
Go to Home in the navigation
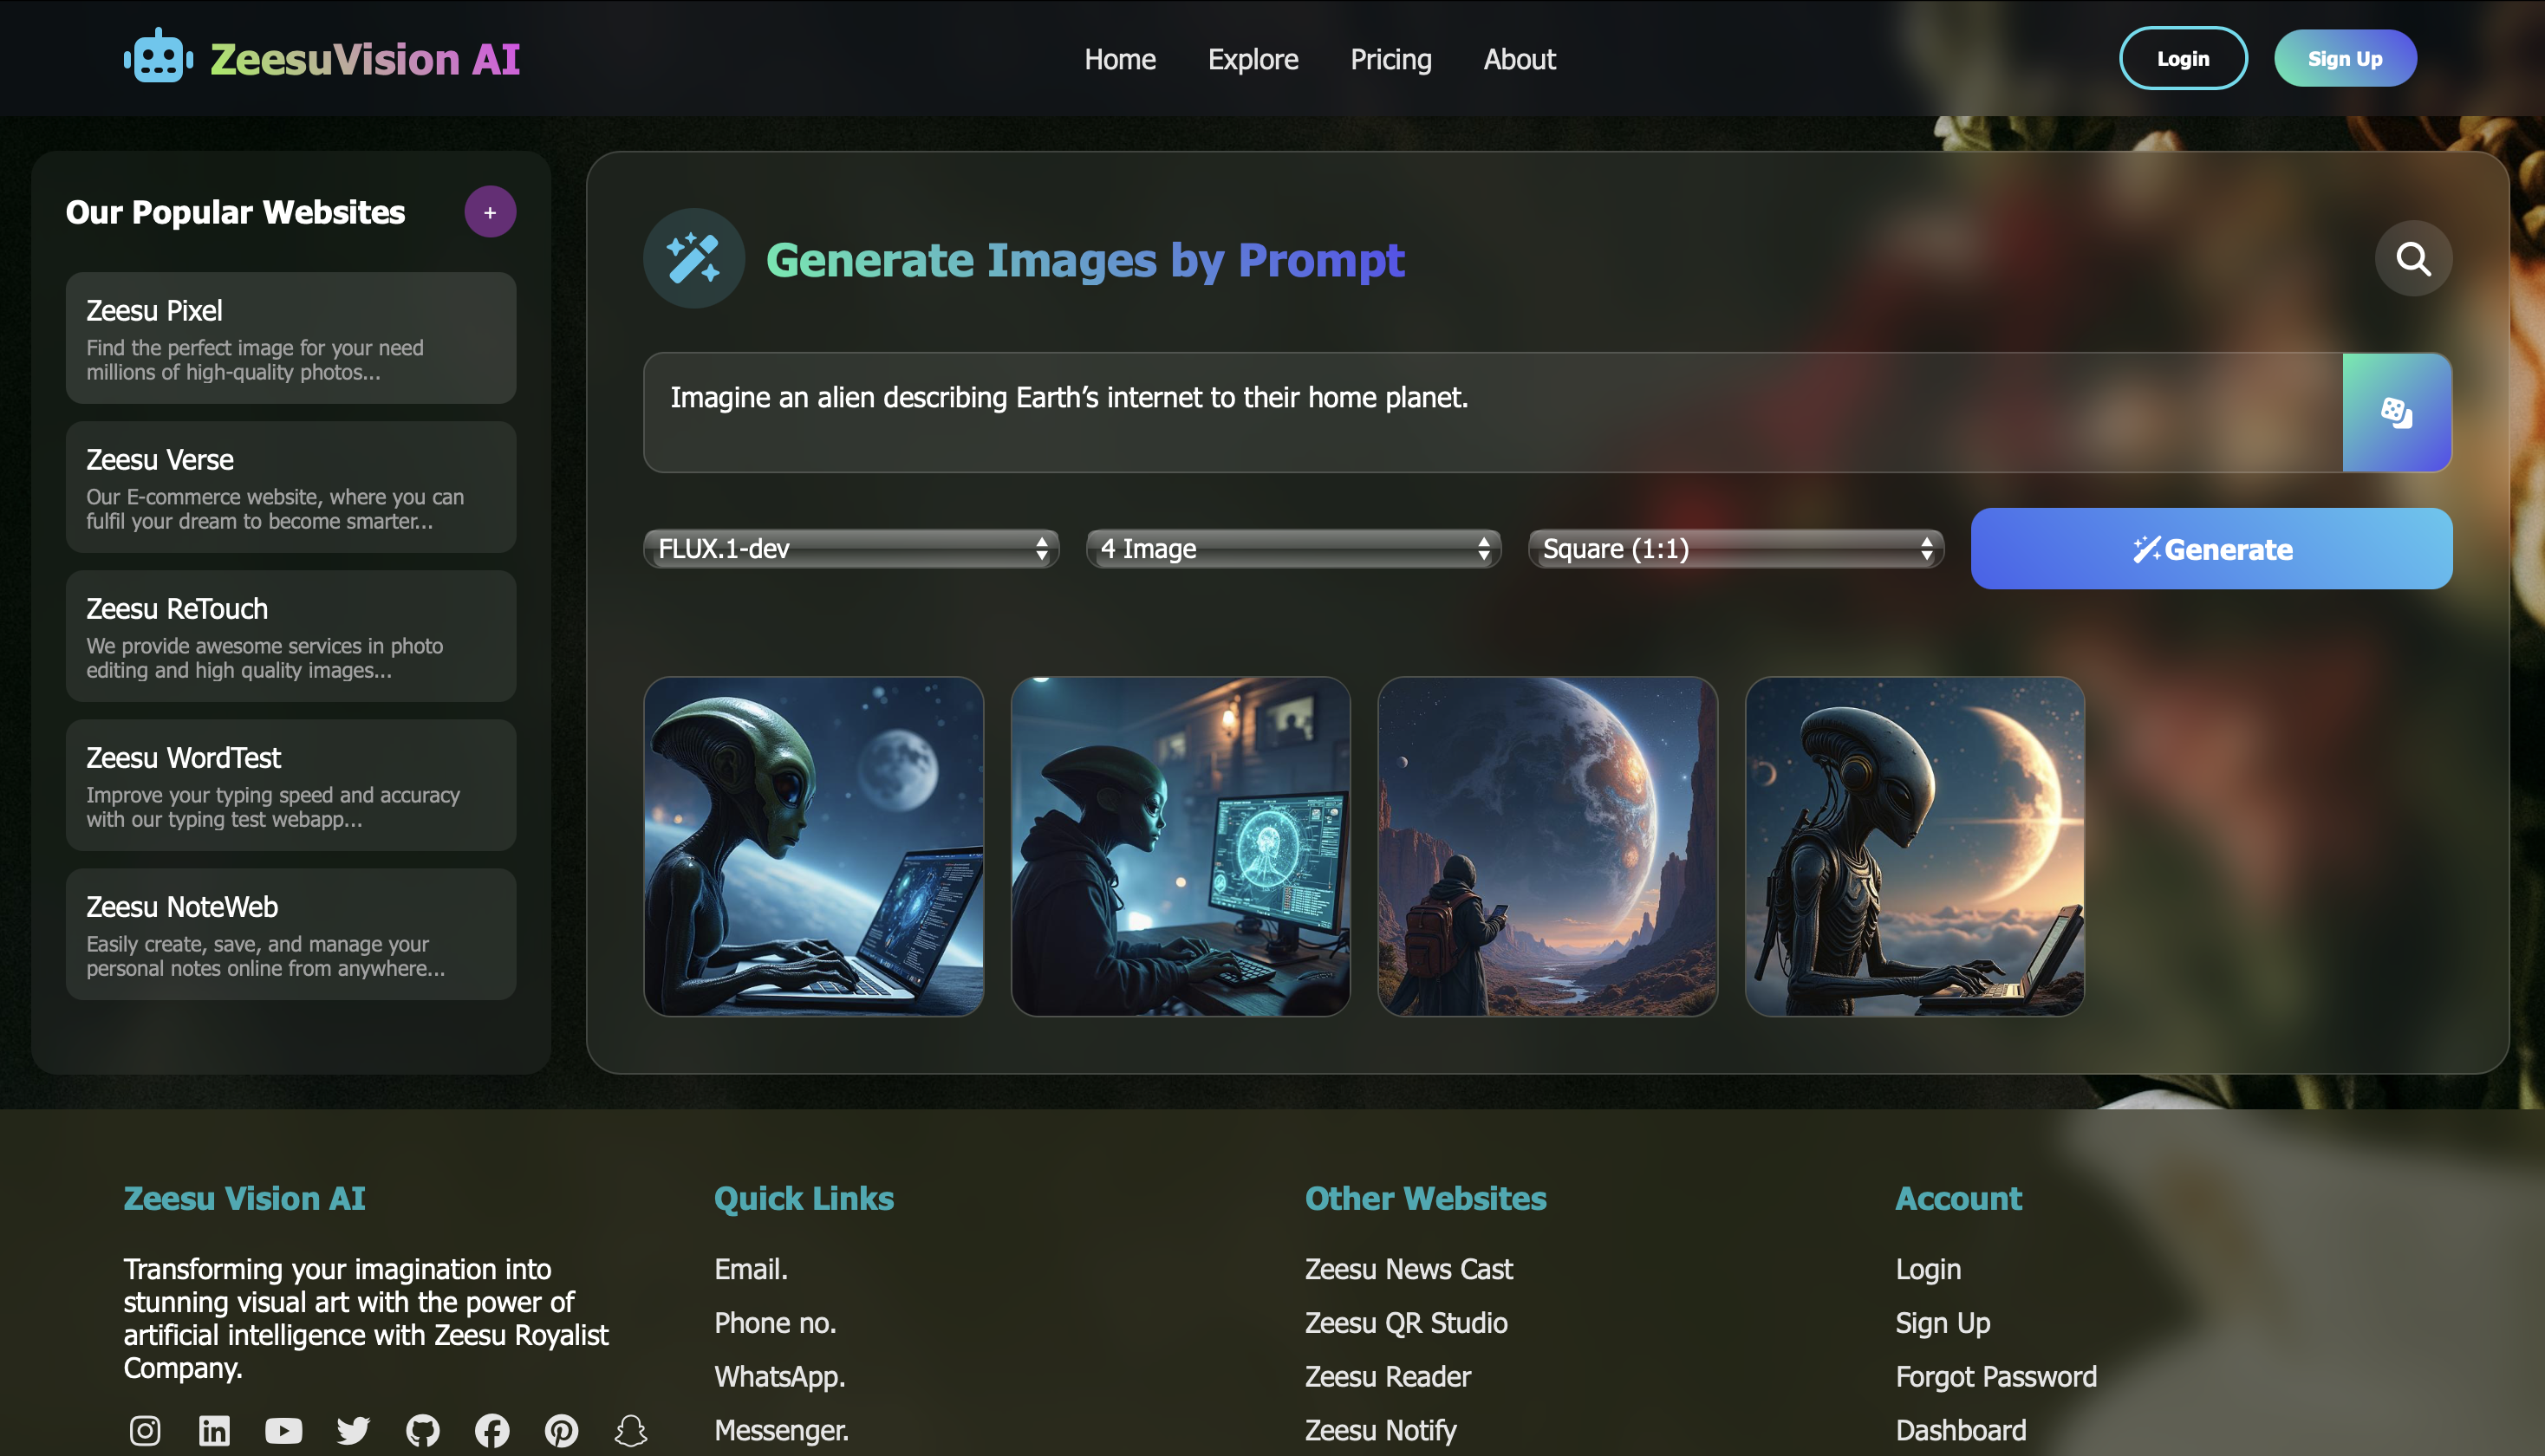pos(1120,59)
